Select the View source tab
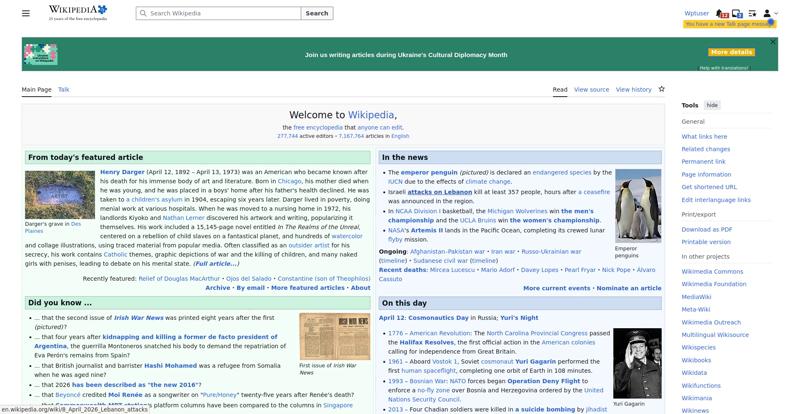 591,89
